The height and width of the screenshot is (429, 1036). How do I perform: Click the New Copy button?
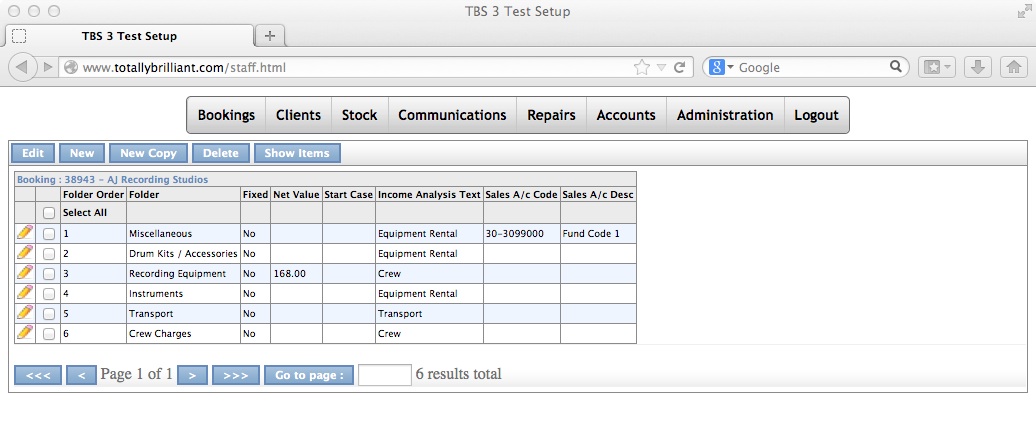coord(148,153)
